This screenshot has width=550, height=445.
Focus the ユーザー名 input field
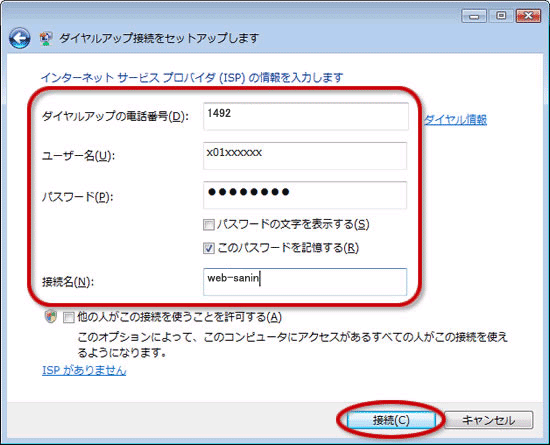tap(305, 156)
